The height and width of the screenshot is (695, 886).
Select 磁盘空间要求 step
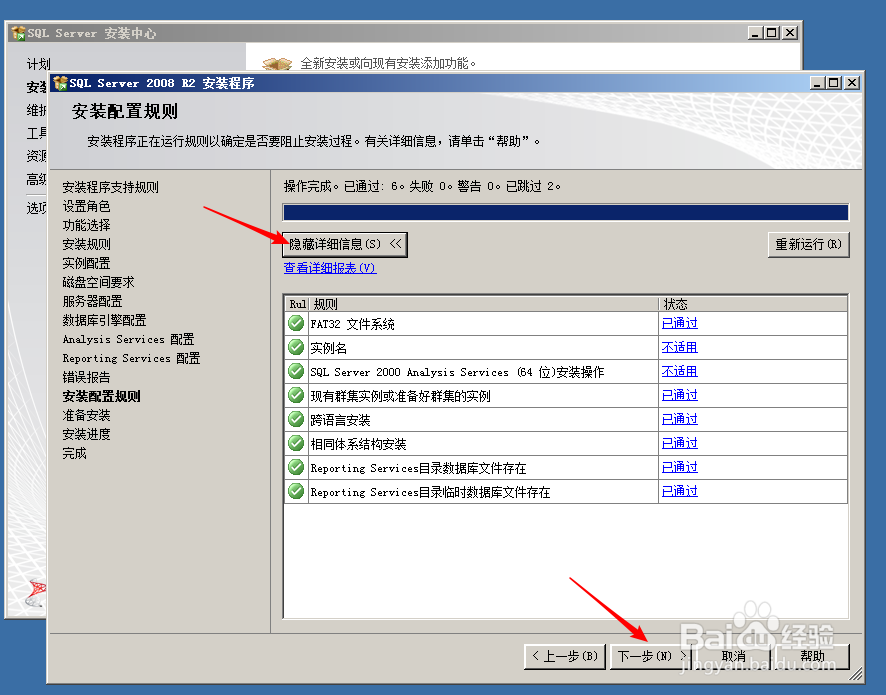[x=98, y=282]
